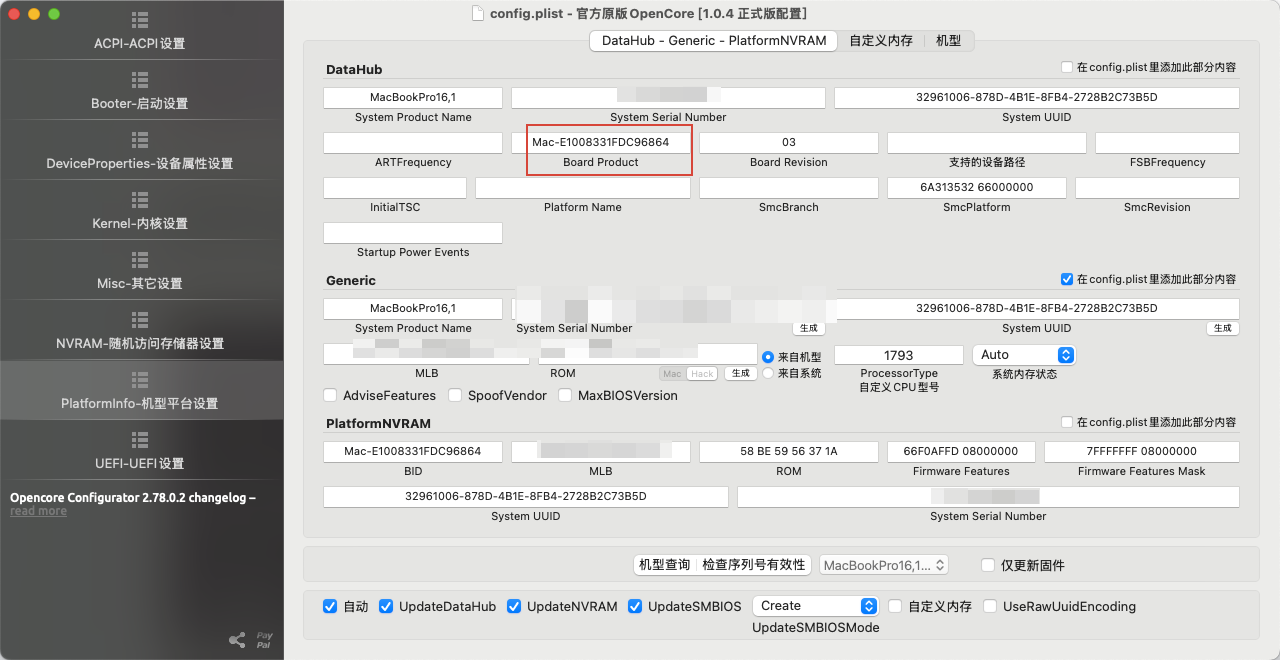The width and height of the screenshot is (1280, 660).
Task: Click the PayPal donate icon
Action: tap(264, 640)
